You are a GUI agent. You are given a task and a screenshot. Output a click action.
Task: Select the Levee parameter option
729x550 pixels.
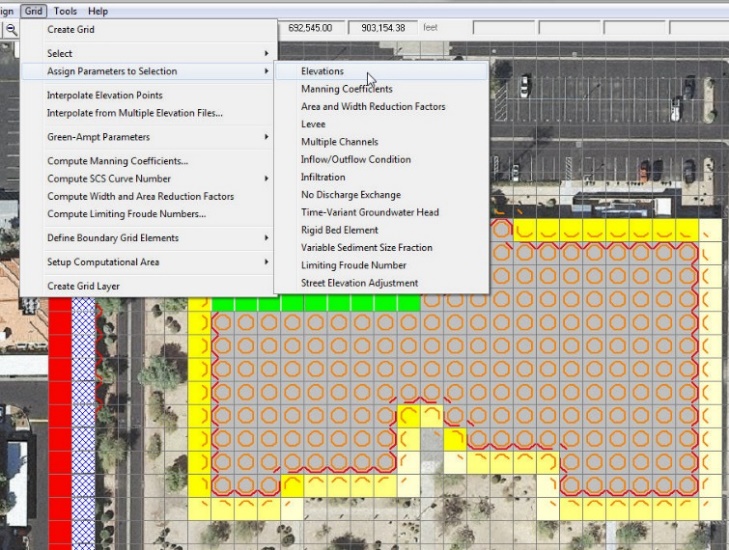coord(313,125)
